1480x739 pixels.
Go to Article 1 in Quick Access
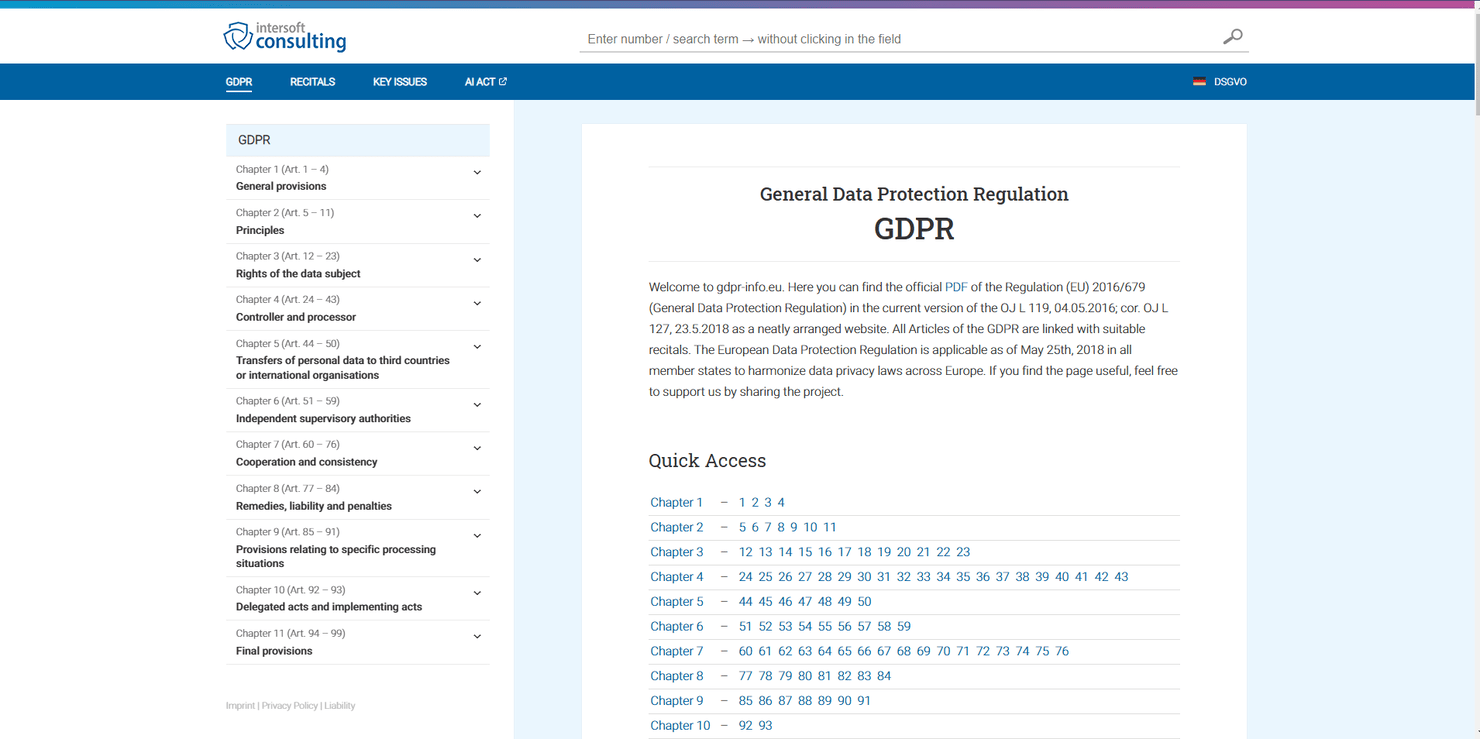[x=742, y=502]
